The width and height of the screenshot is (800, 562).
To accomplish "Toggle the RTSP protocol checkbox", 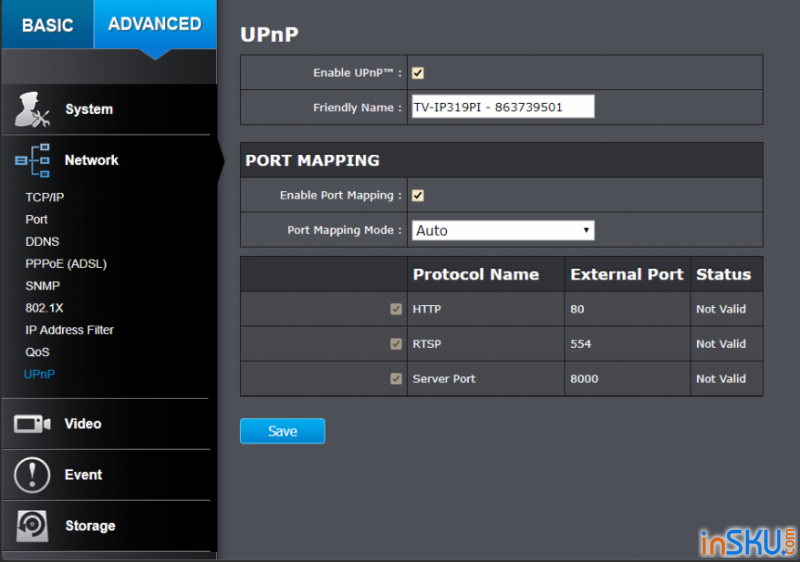I will pyautogui.click(x=396, y=344).
